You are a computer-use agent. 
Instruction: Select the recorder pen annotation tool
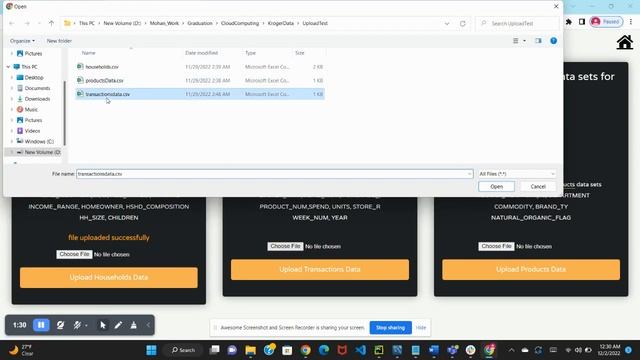click(118, 325)
